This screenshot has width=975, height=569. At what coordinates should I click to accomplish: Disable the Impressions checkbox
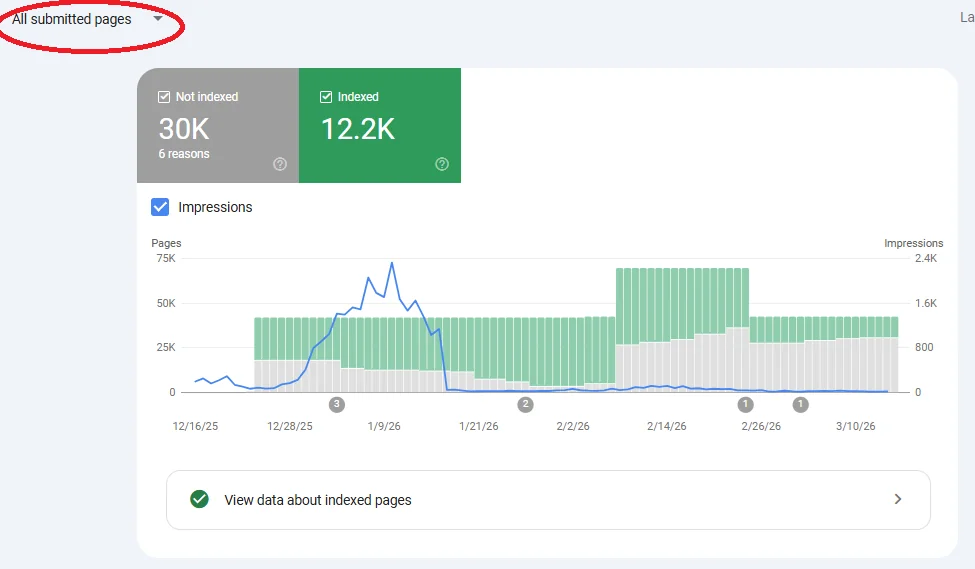pyautogui.click(x=160, y=207)
